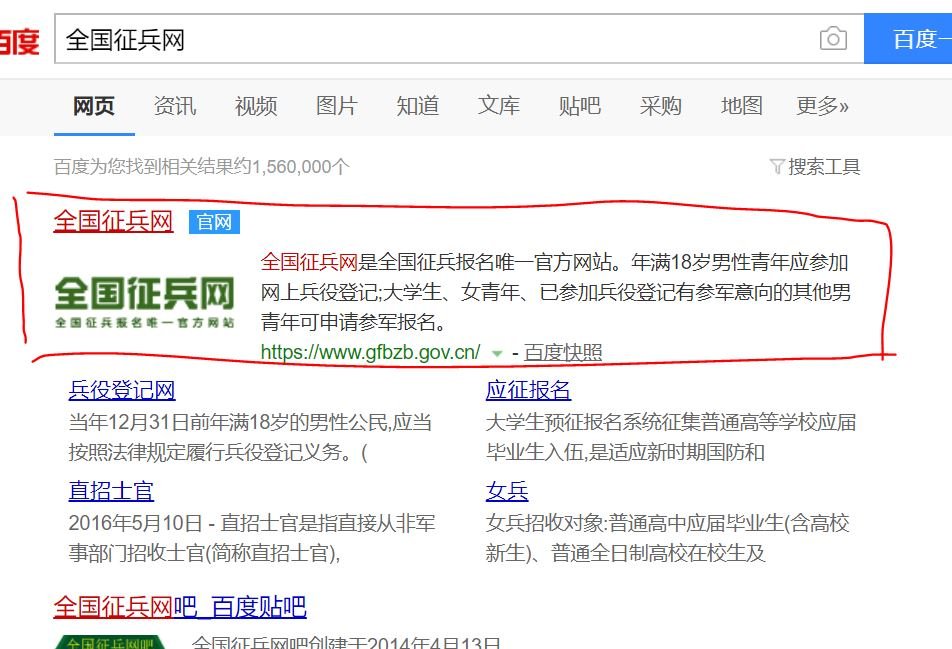Expand the green caret after the gov.cn URL
The width and height of the screenshot is (952, 649).
(495, 352)
